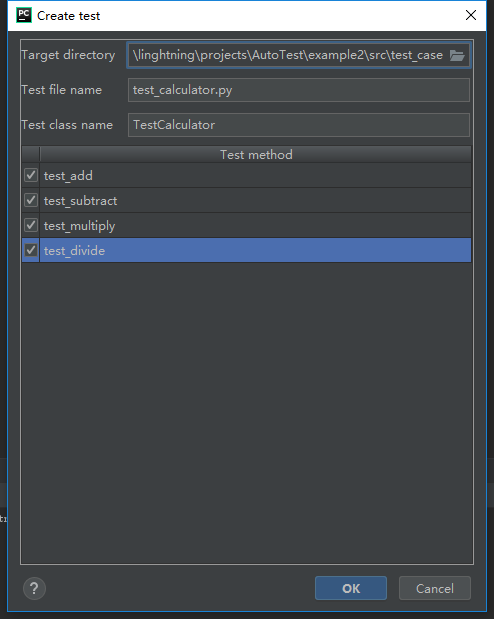This screenshot has width=494, height=619.
Task: Click the help question mark icon
Action: [x=34, y=588]
